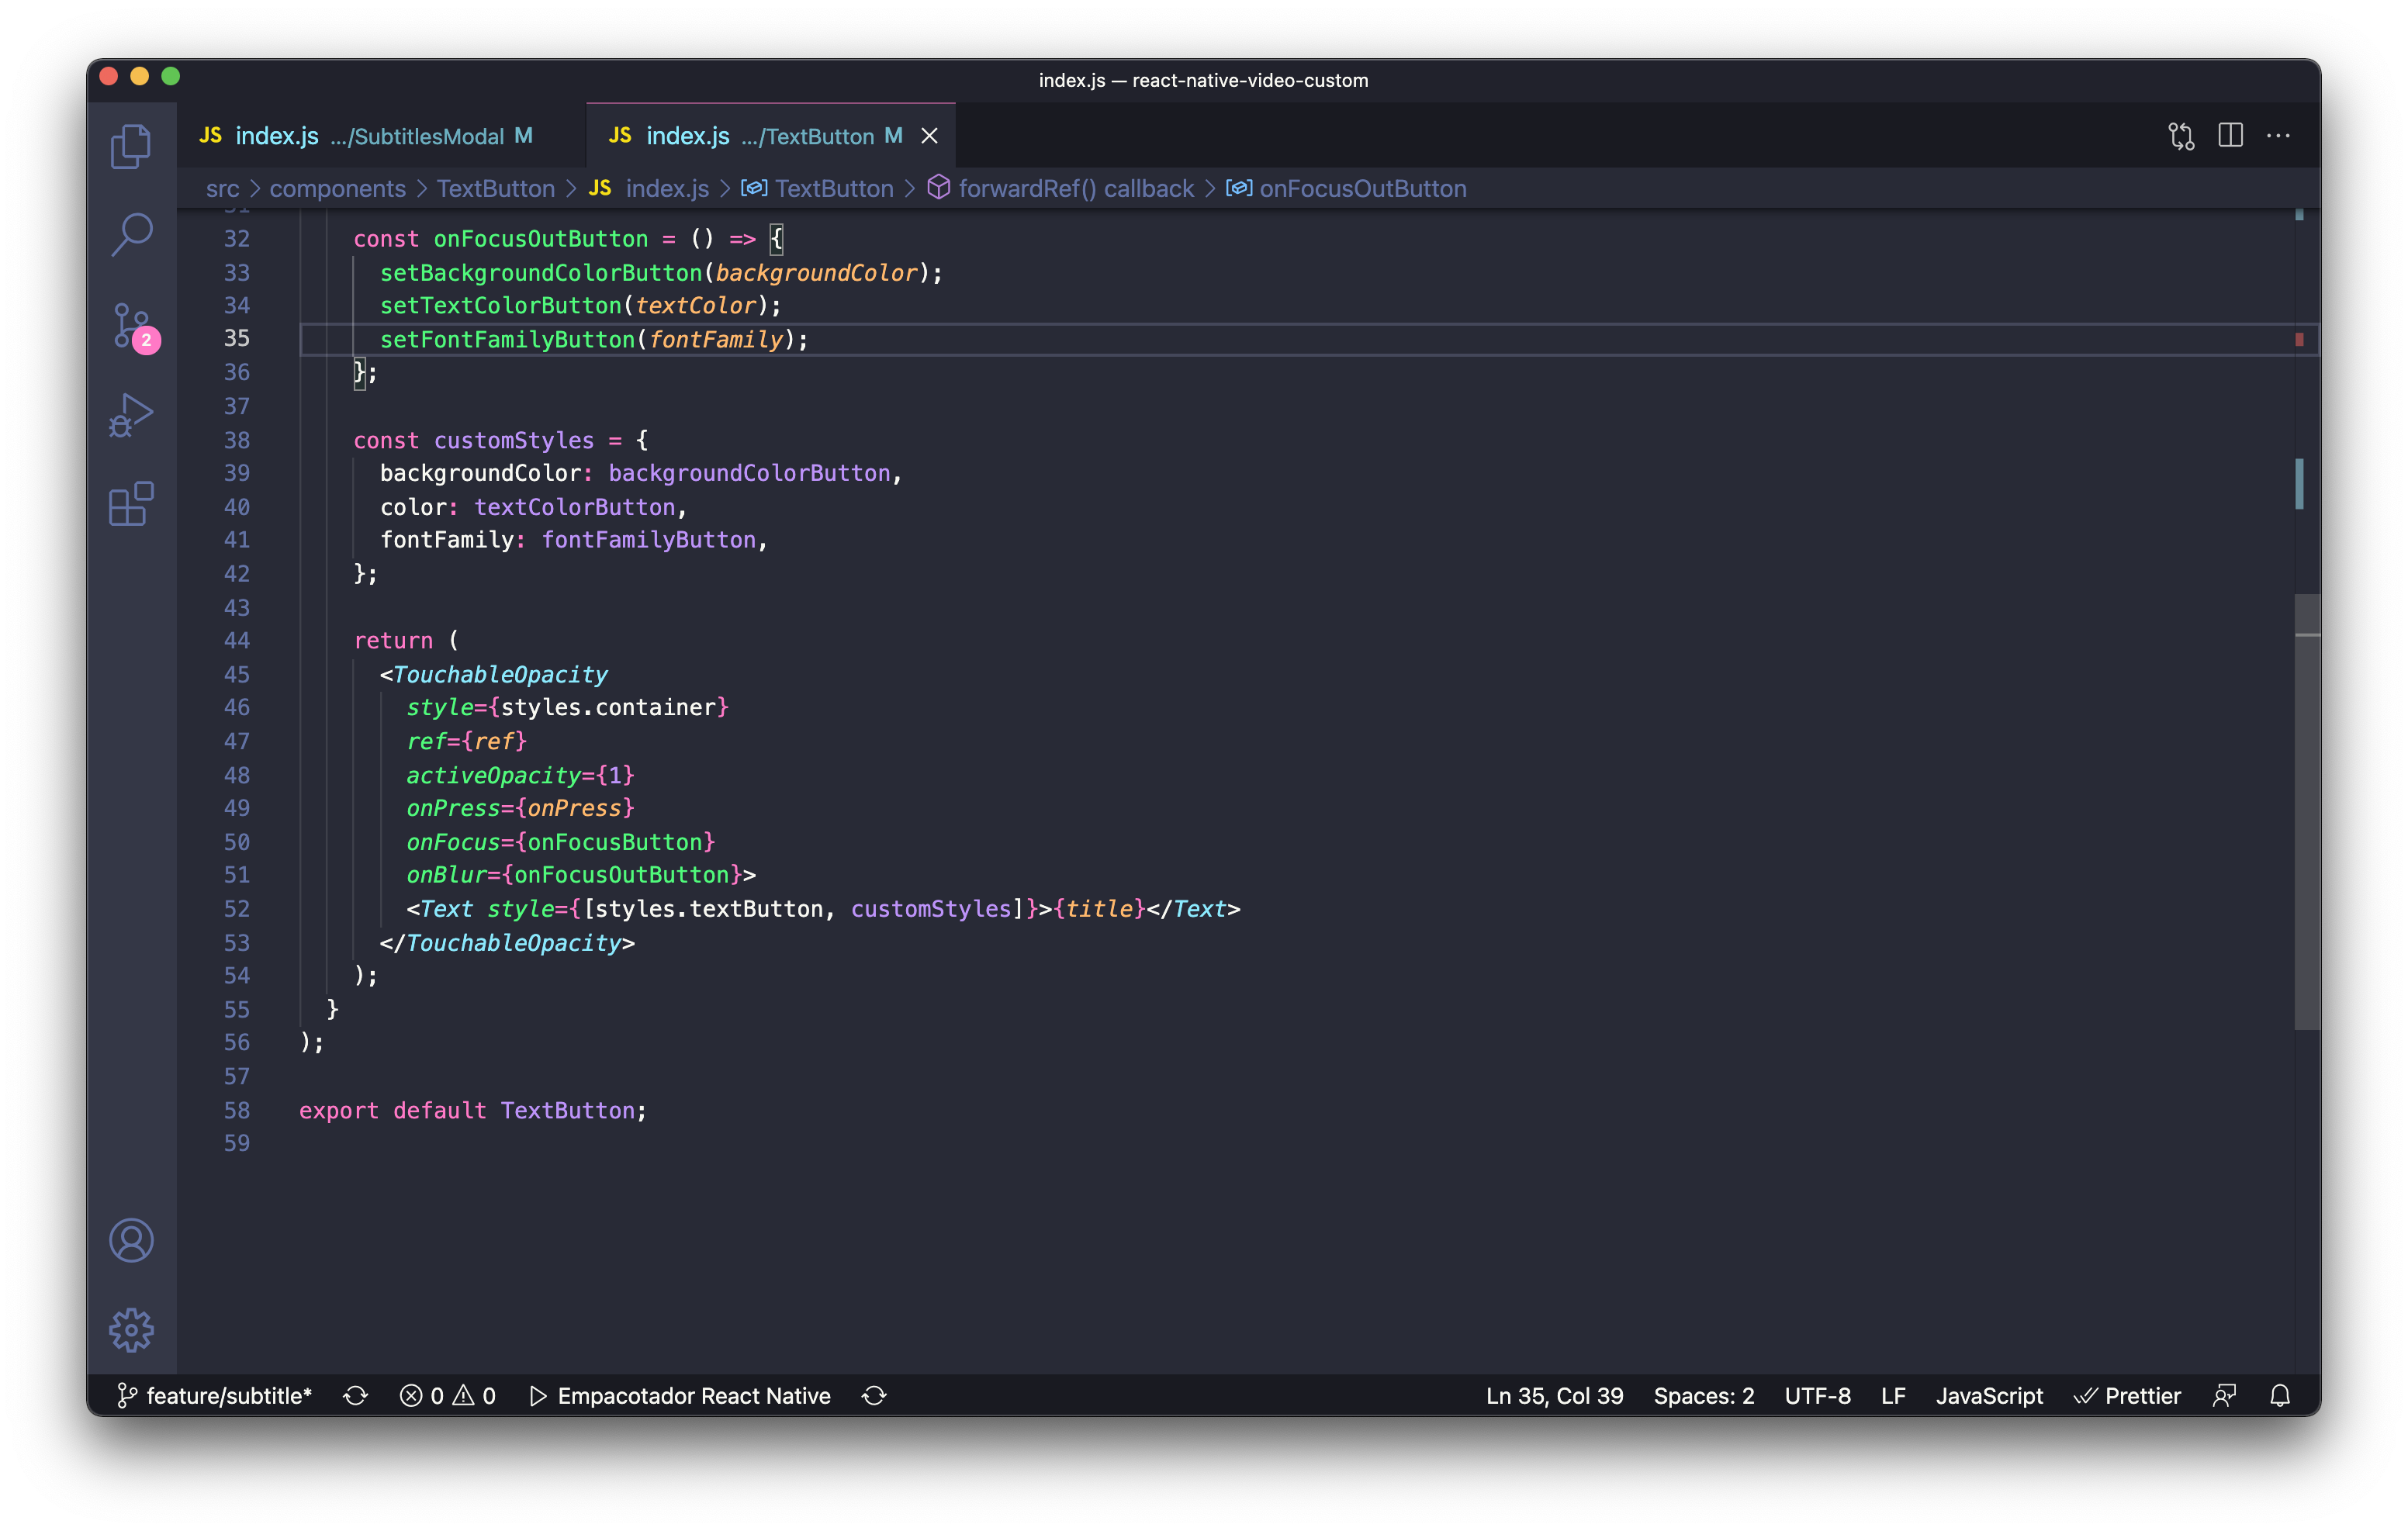Open the Open Changes diff icon

(2182, 135)
